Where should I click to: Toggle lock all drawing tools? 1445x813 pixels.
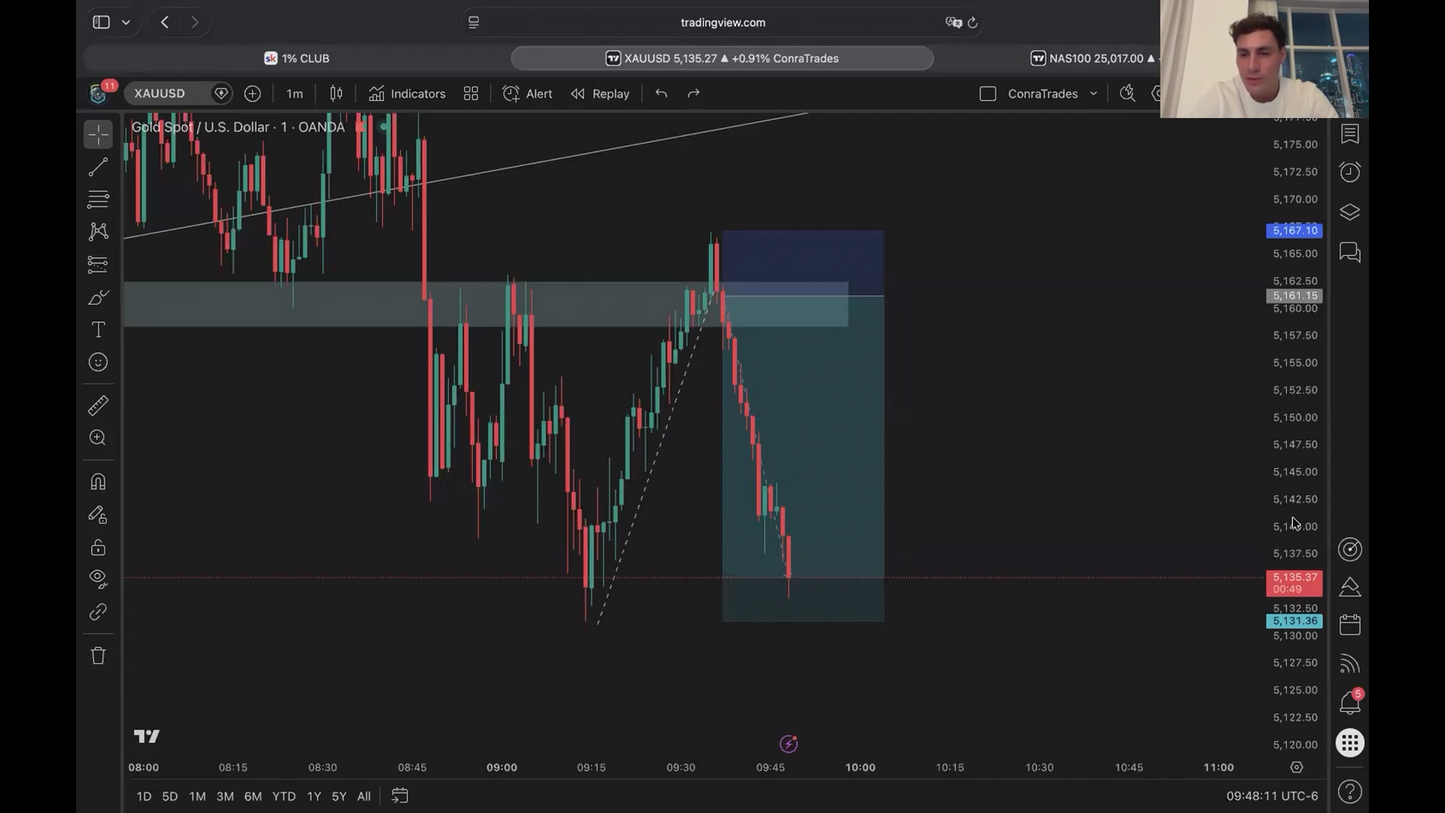[98, 547]
